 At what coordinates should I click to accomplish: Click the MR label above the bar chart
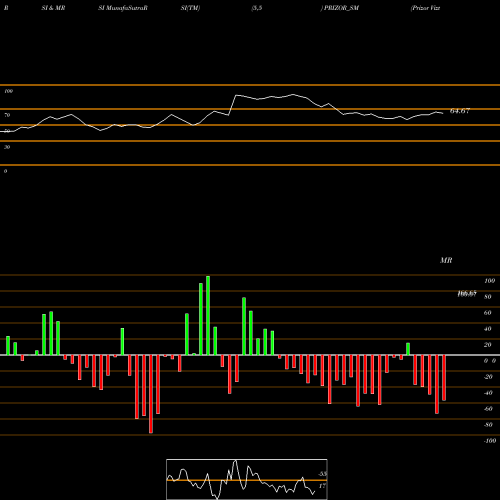click(446, 260)
